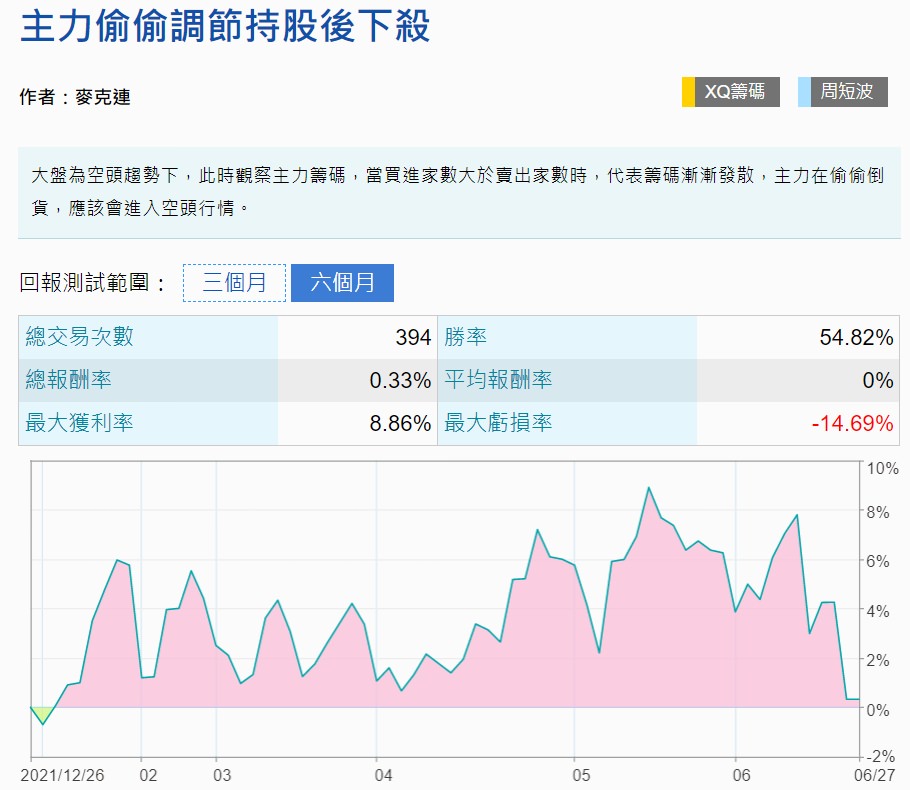Click the chart's highest peak in mid-May
The height and width of the screenshot is (790, 910).
(648, 489)
